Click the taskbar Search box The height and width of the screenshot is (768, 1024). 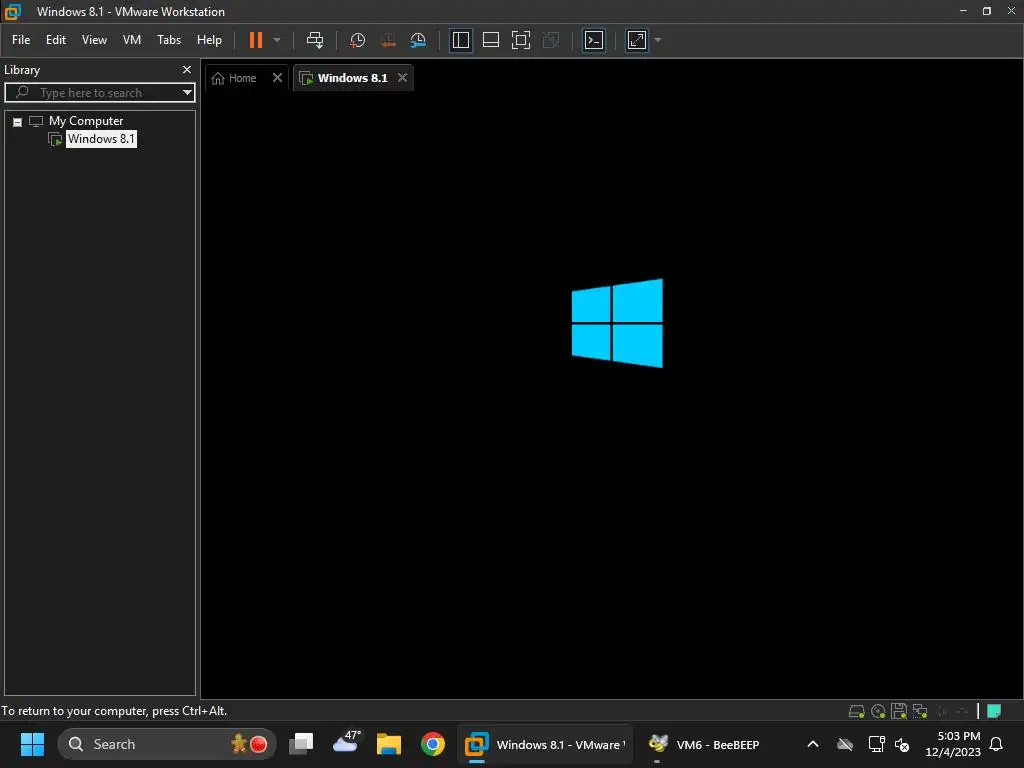[167, 744]
